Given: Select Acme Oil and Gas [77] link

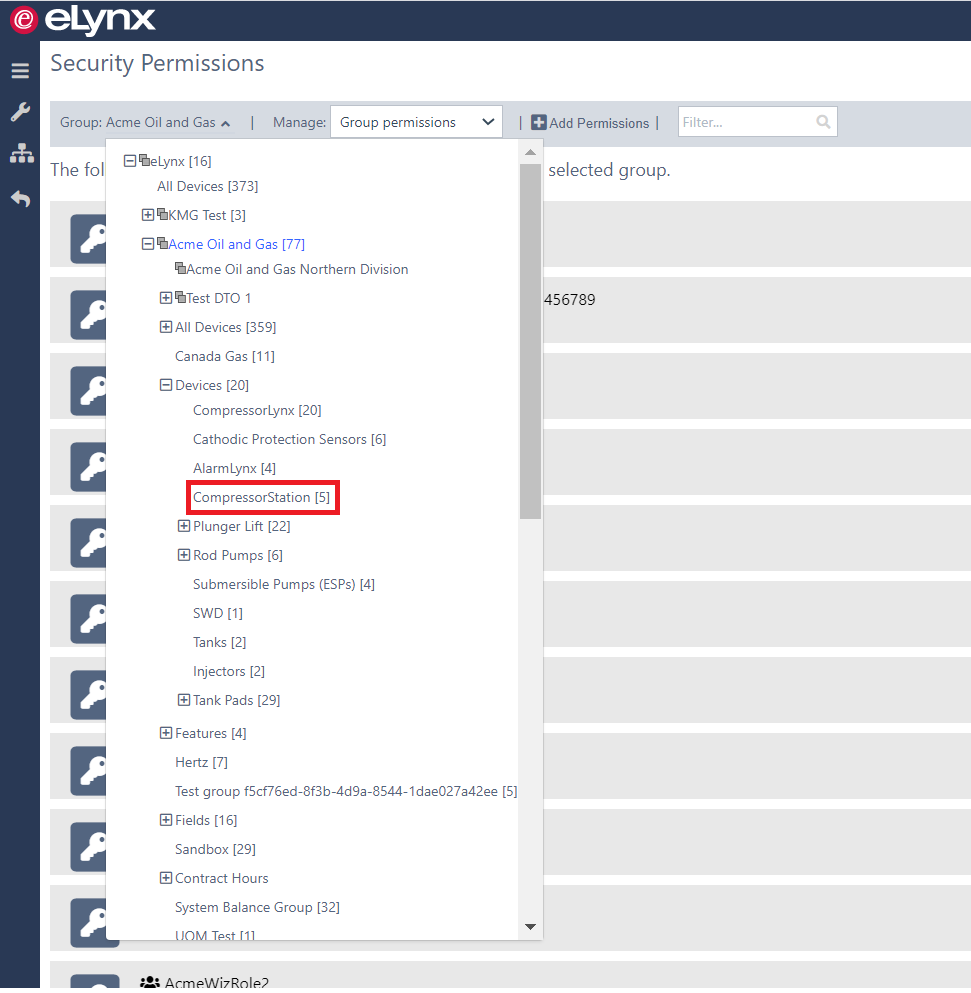Looking at the screenshot, I should [x=236, y=244].
